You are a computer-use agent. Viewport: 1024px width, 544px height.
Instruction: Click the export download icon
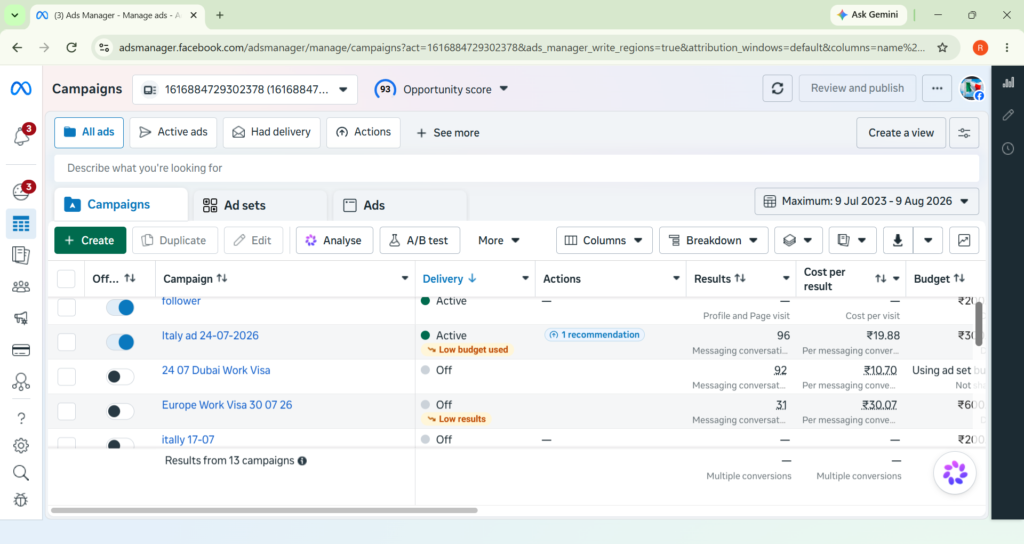(897, 240)
